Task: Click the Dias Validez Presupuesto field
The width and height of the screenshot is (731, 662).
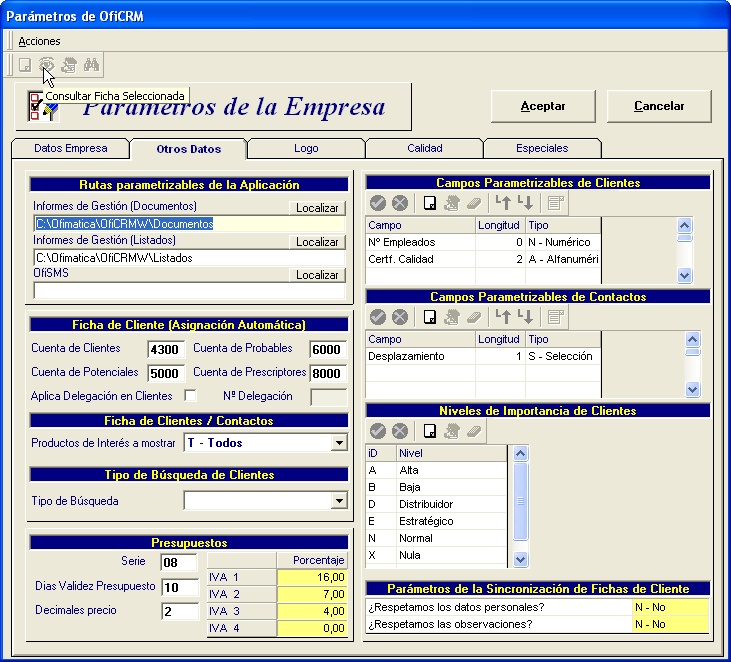Action: tap(180, 587)
